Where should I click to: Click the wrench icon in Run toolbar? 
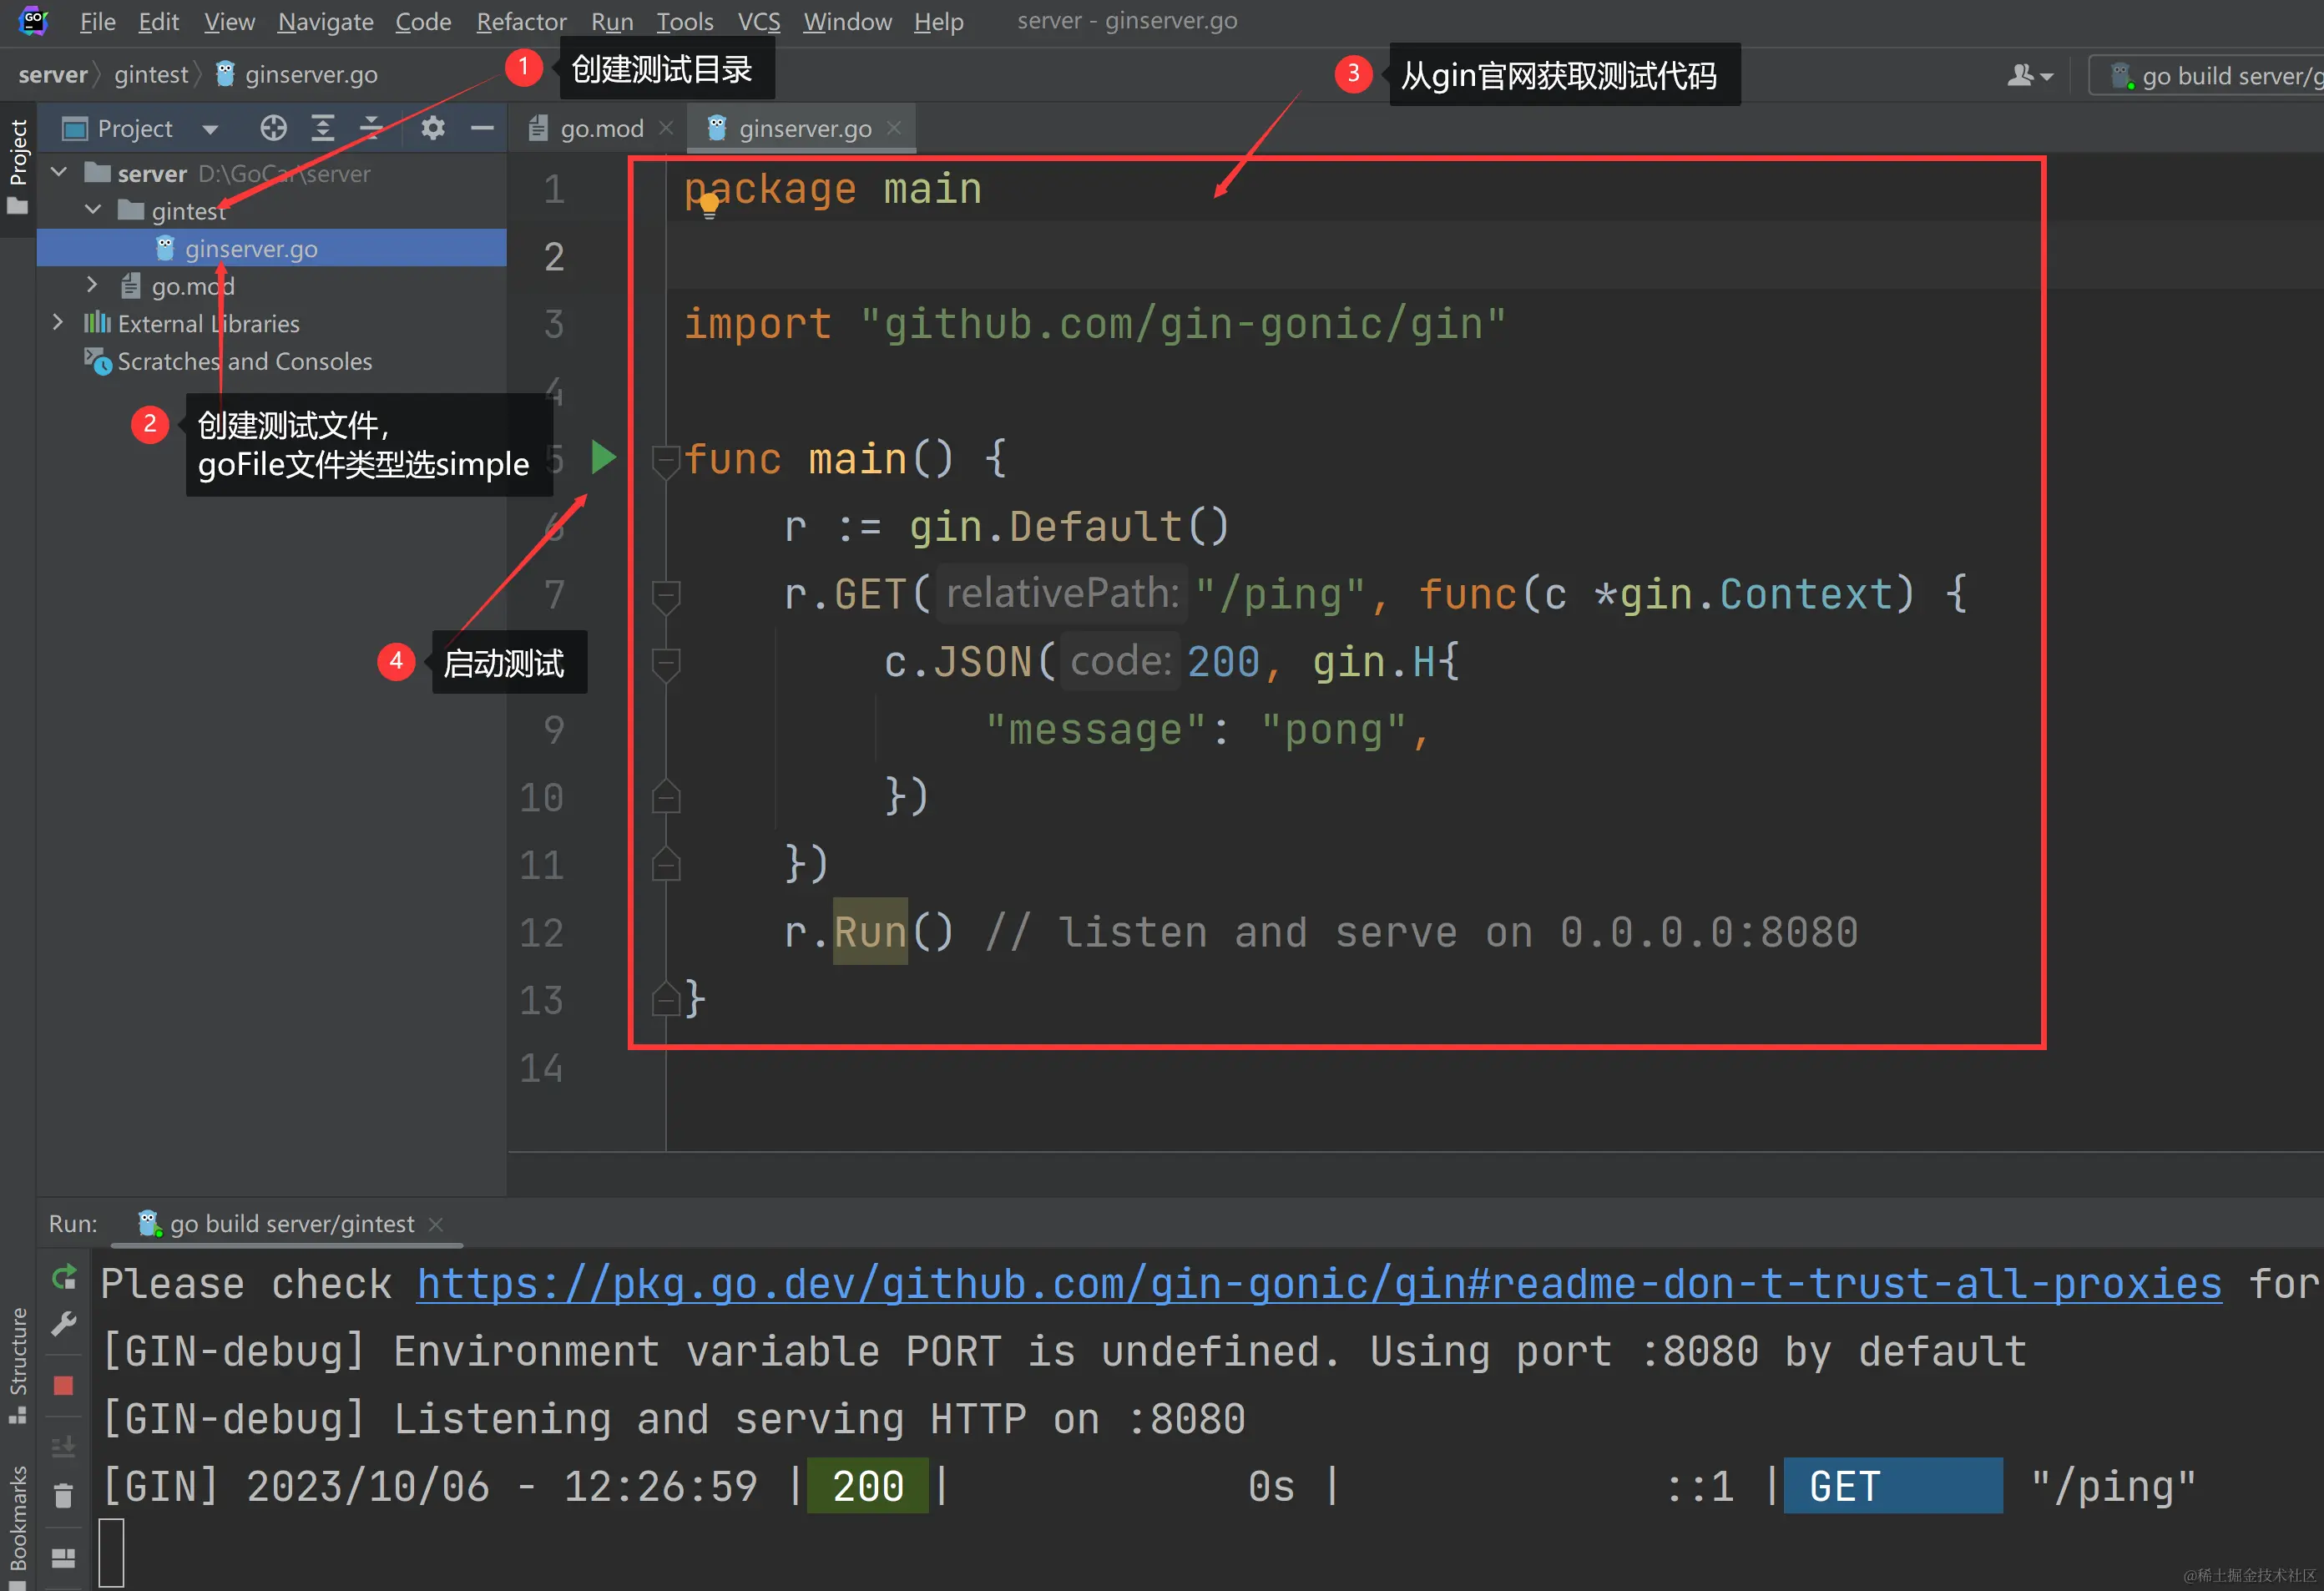(x=64, y=1324)
